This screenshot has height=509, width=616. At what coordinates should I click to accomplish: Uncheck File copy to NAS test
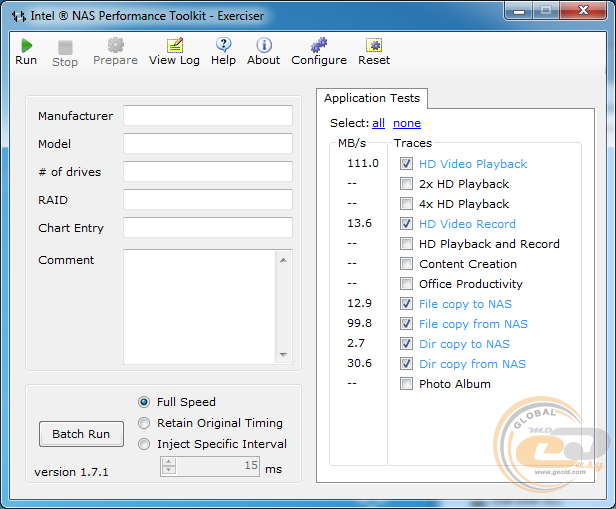point(406,304)
